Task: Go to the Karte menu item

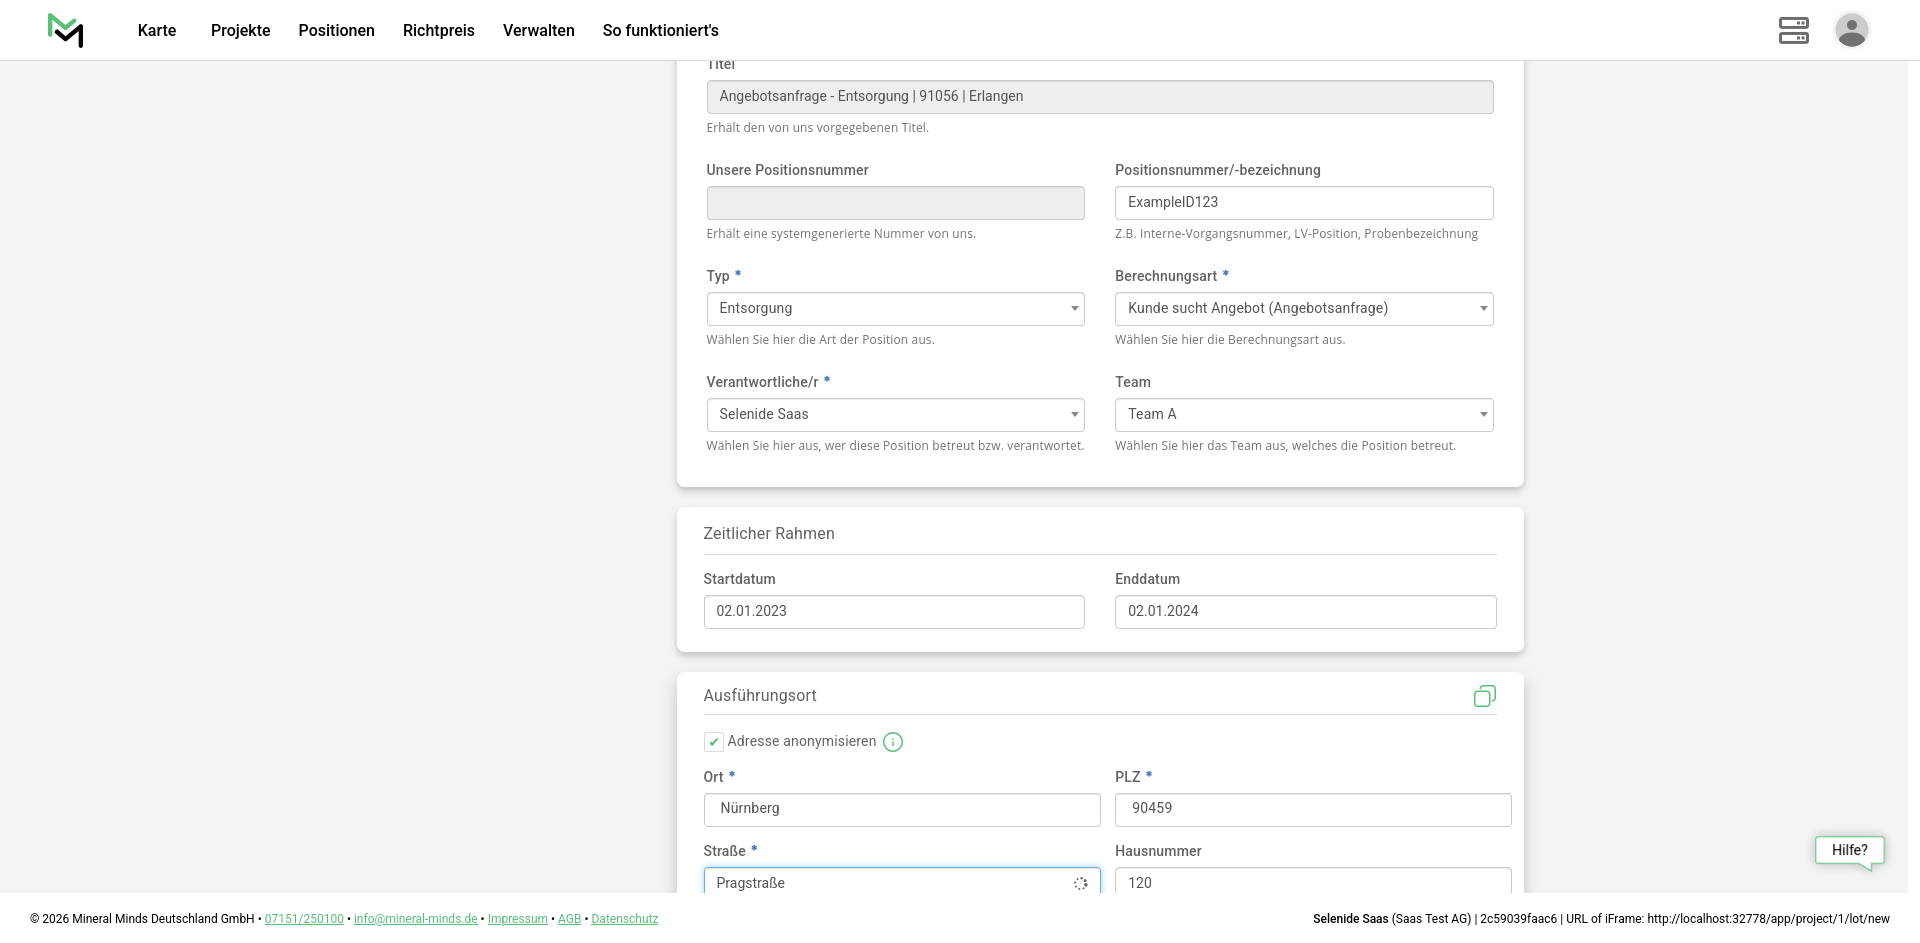Action: click(157, 31)
